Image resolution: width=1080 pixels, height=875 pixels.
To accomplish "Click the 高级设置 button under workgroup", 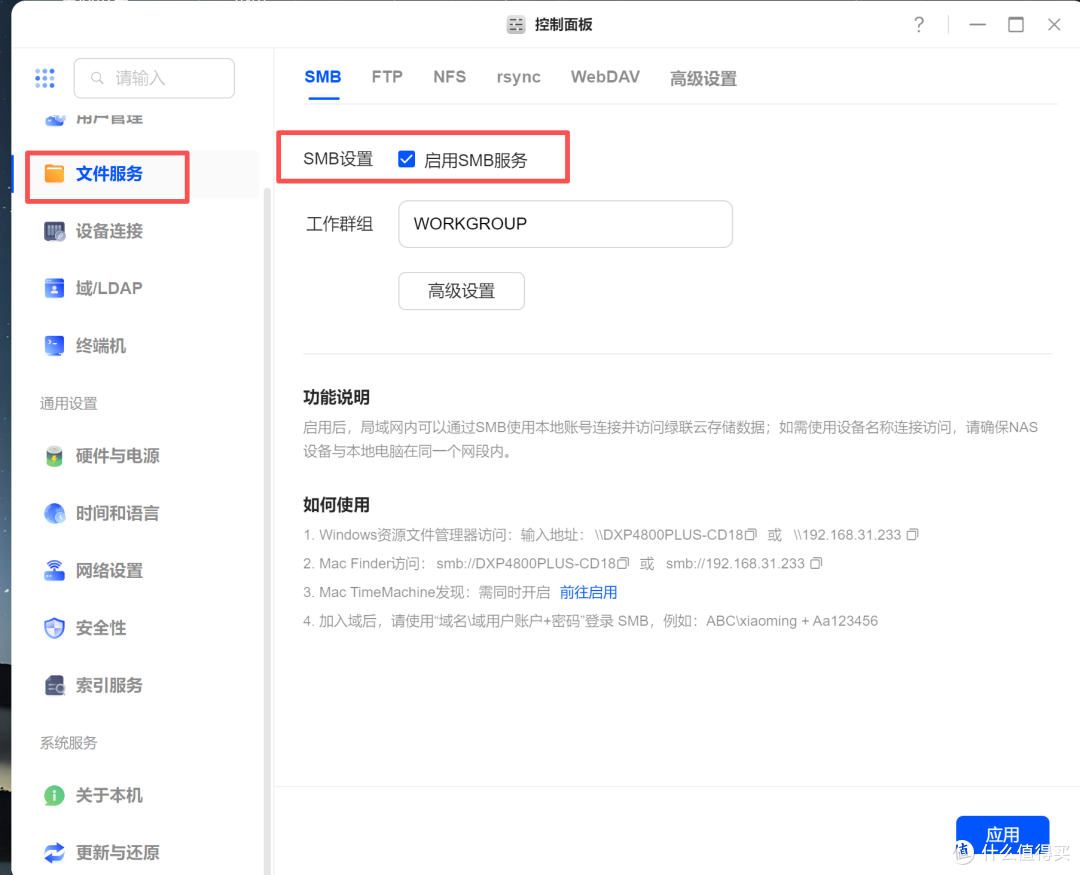I will (461, 291).
